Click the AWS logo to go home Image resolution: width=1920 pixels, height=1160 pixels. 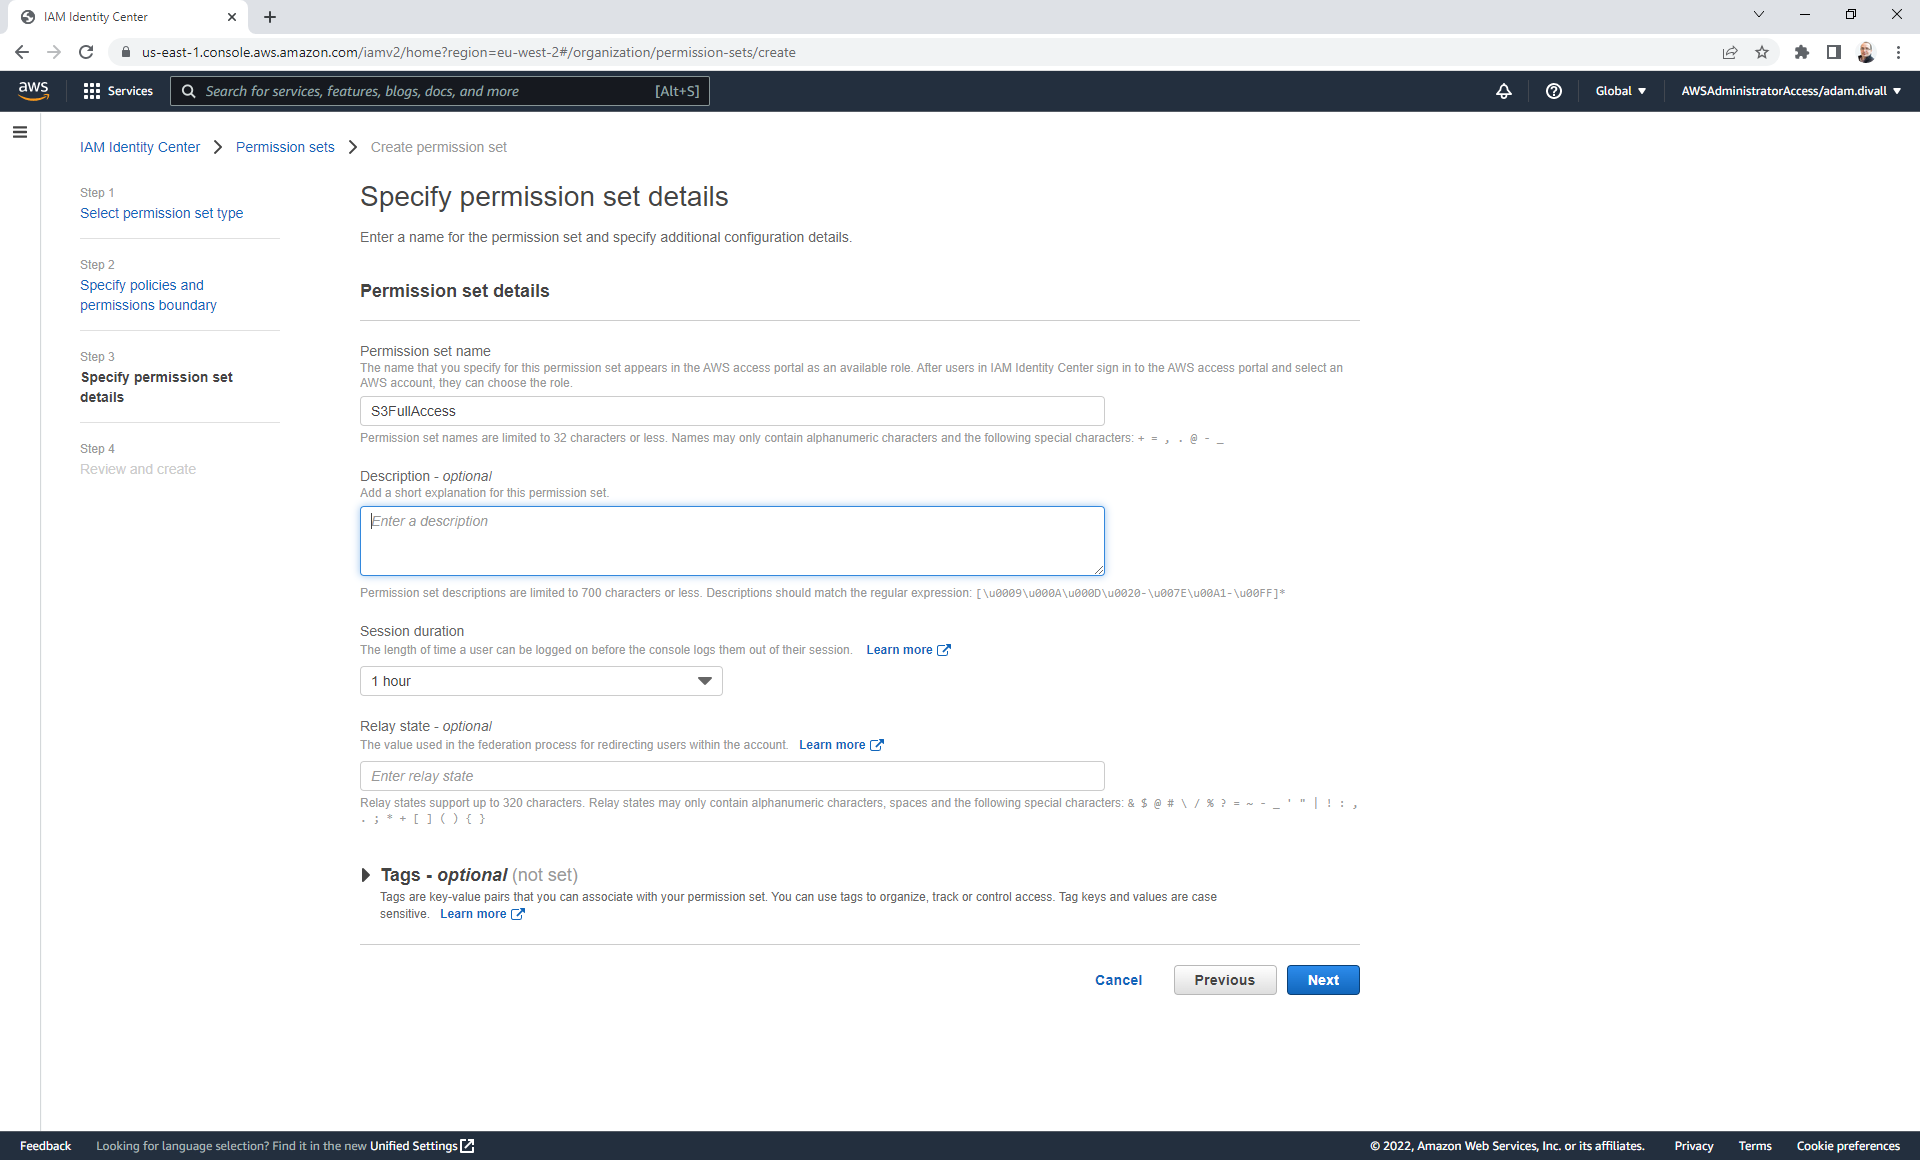pos(33,91)
